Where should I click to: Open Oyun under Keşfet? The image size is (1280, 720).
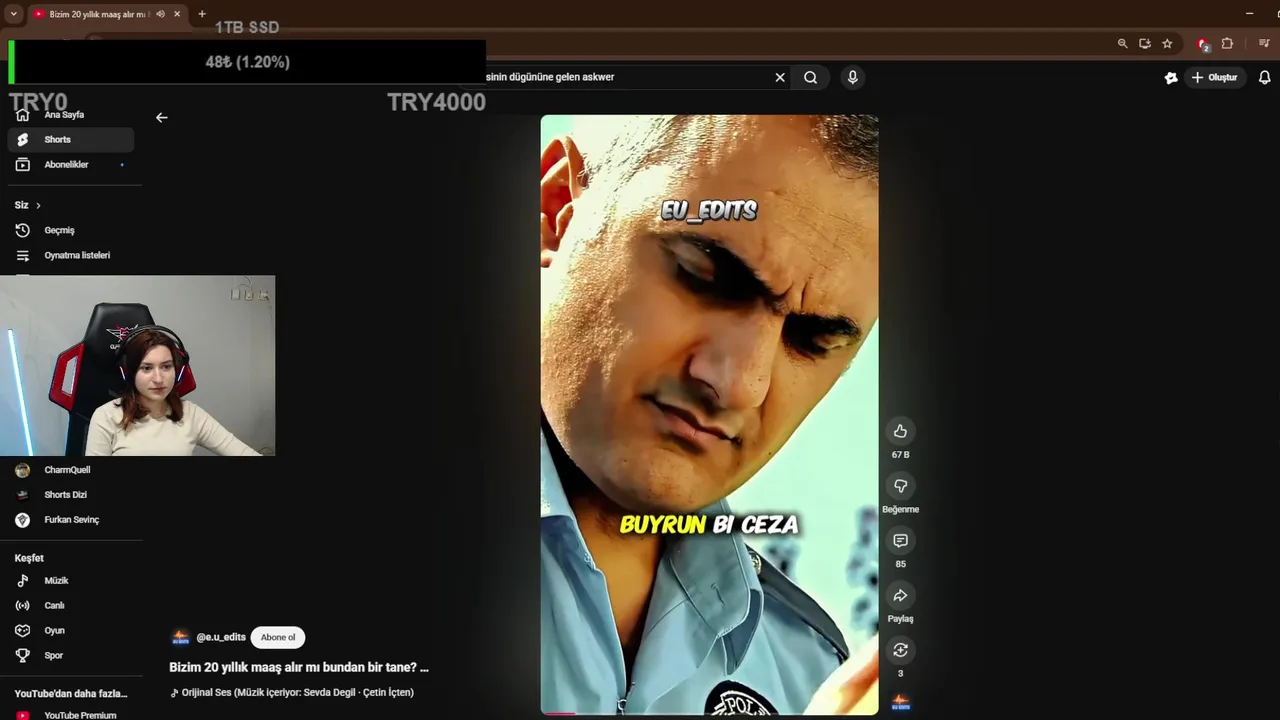(70, 631)
